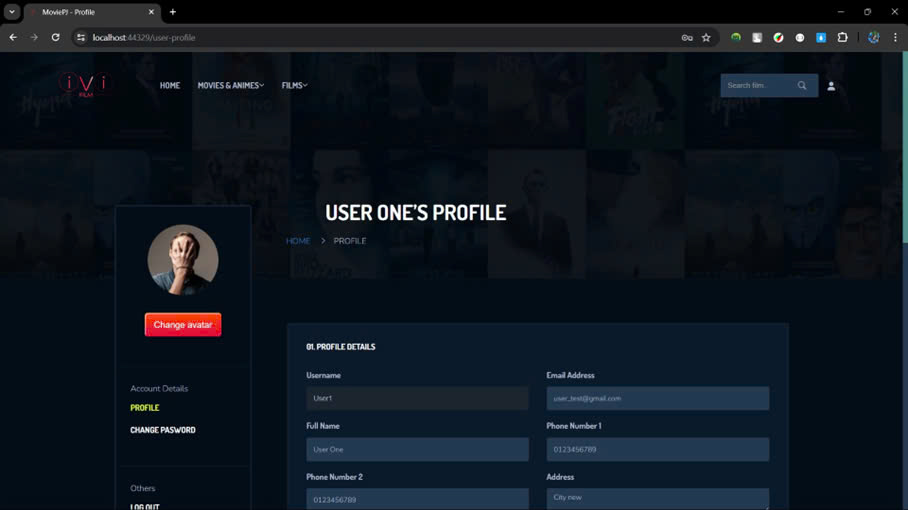This screenshot has height=510, width=908.
Task: Open the green extension icon
Action: pos(735,38)
